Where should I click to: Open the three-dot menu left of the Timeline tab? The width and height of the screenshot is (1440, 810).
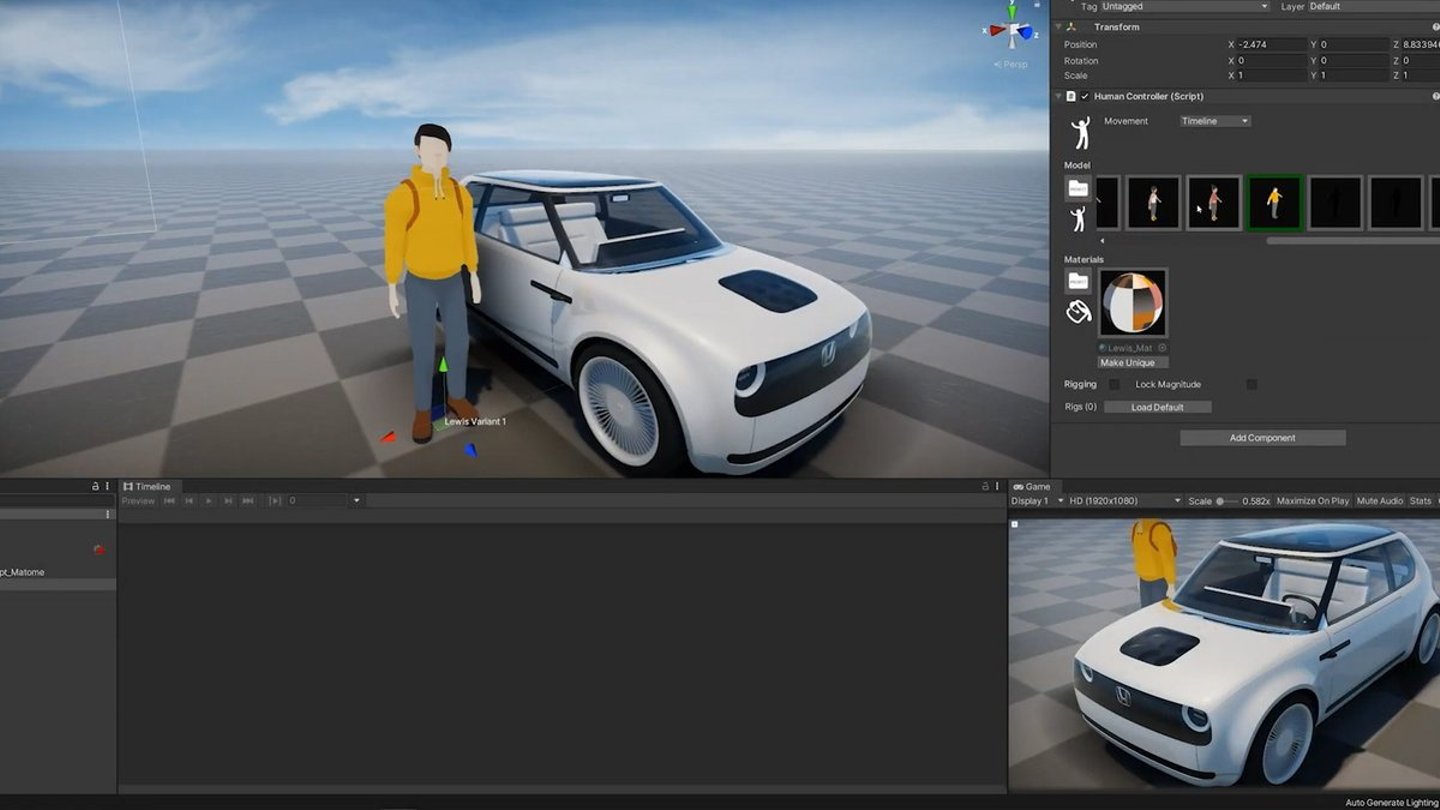[x=107, y=486]
